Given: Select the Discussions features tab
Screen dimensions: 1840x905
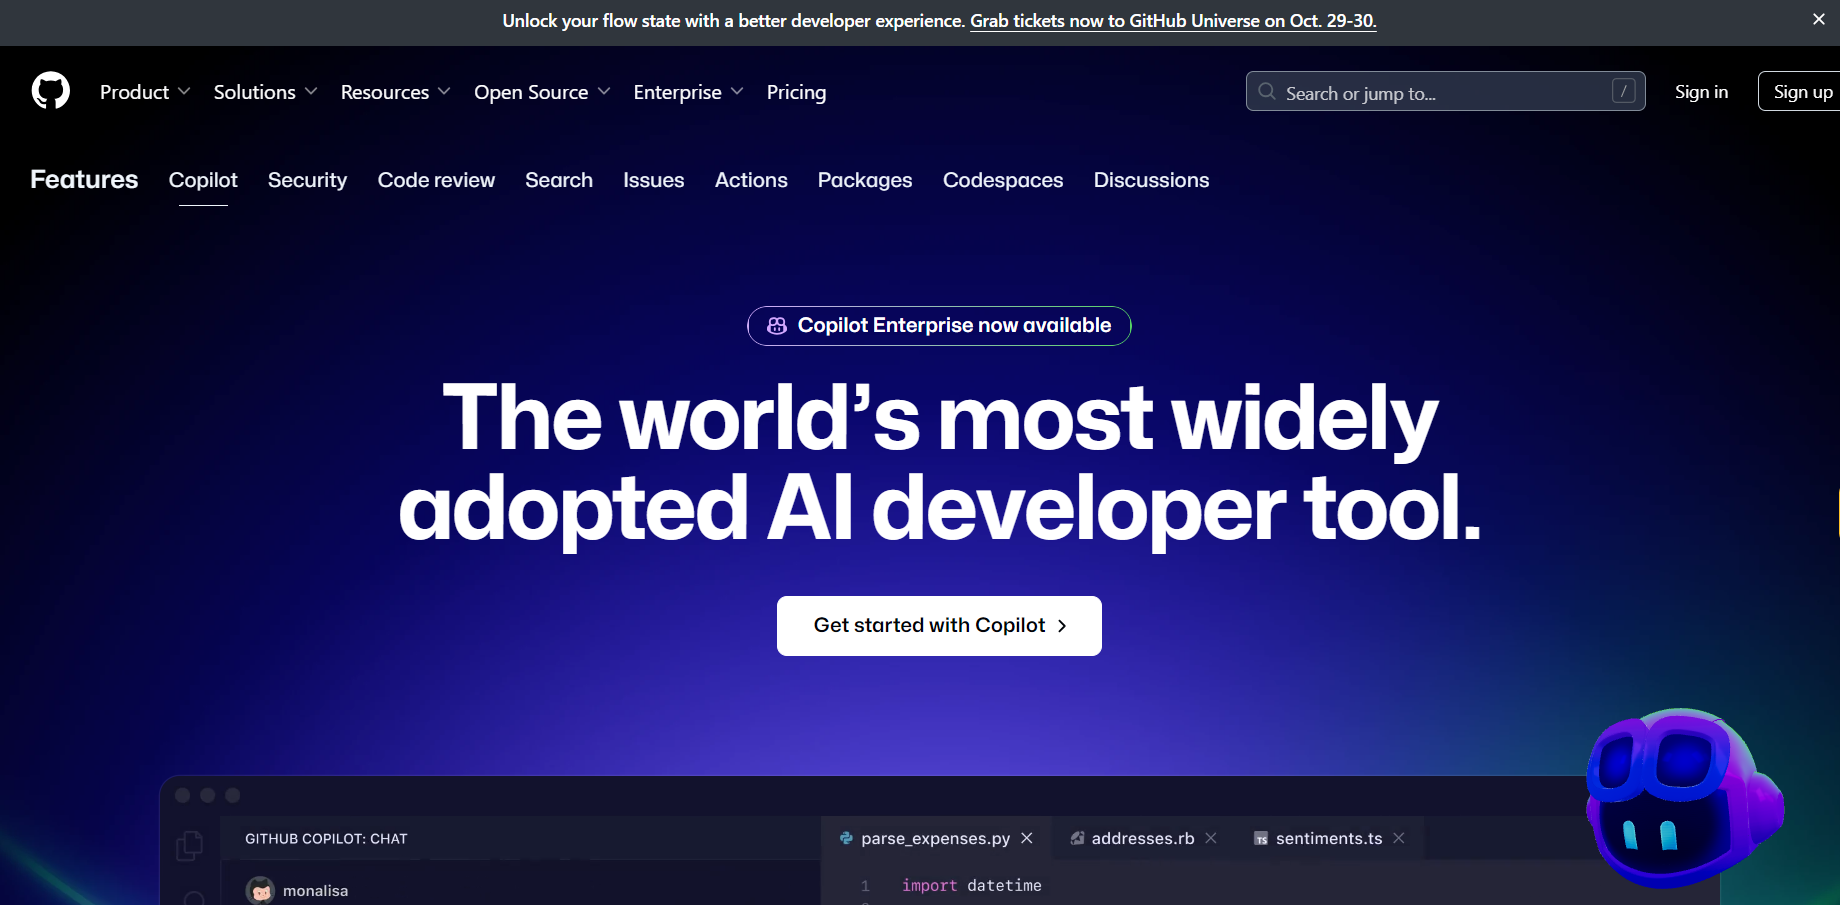Looking at the screenshot, I should pyautogui.click(x=1151, y=180).
